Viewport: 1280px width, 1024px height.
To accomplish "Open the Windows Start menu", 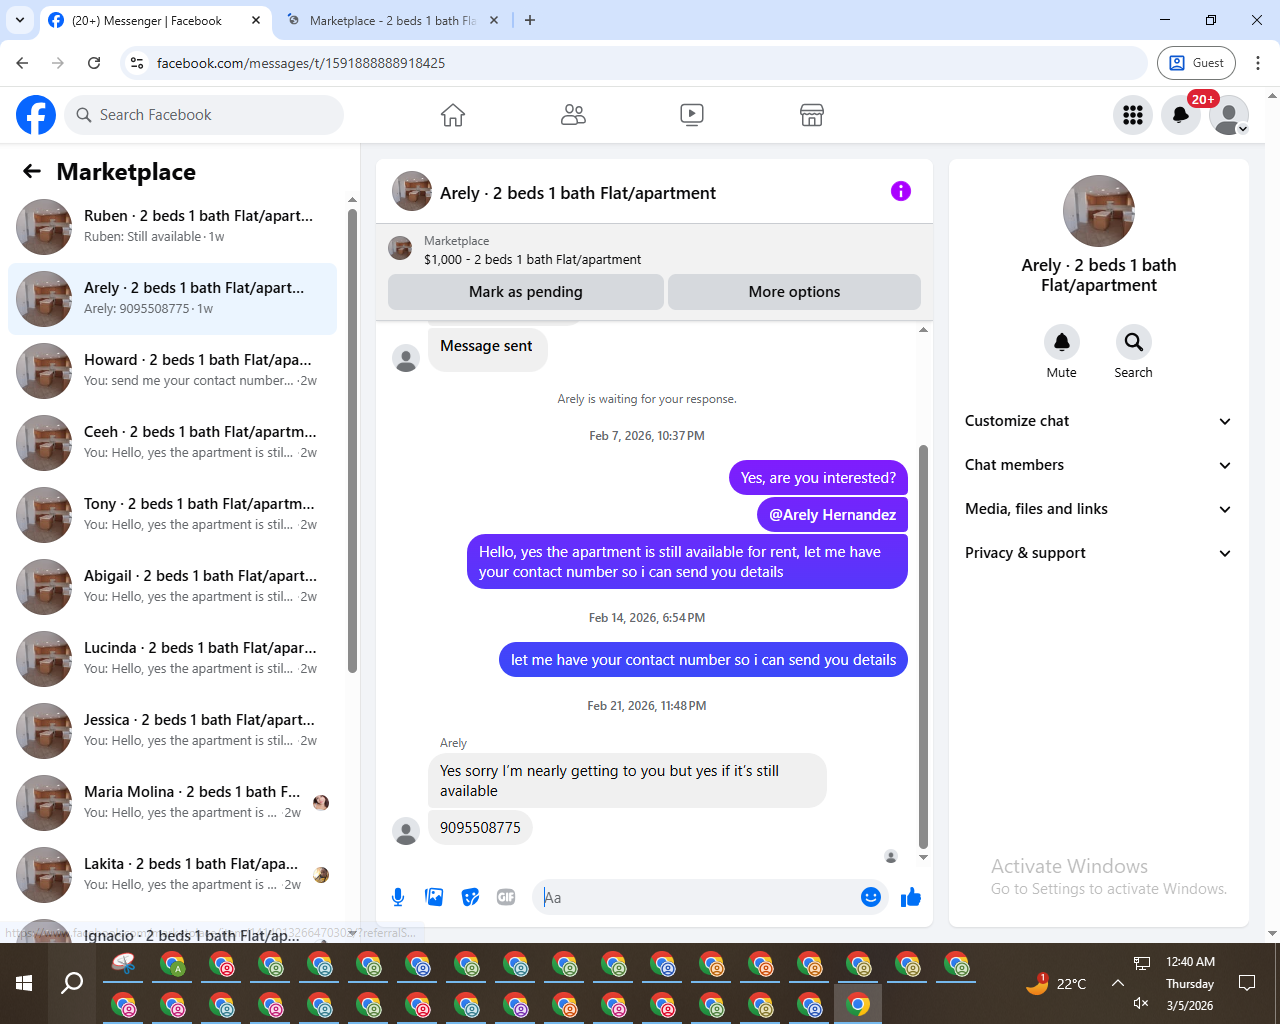I will [24, 983].
